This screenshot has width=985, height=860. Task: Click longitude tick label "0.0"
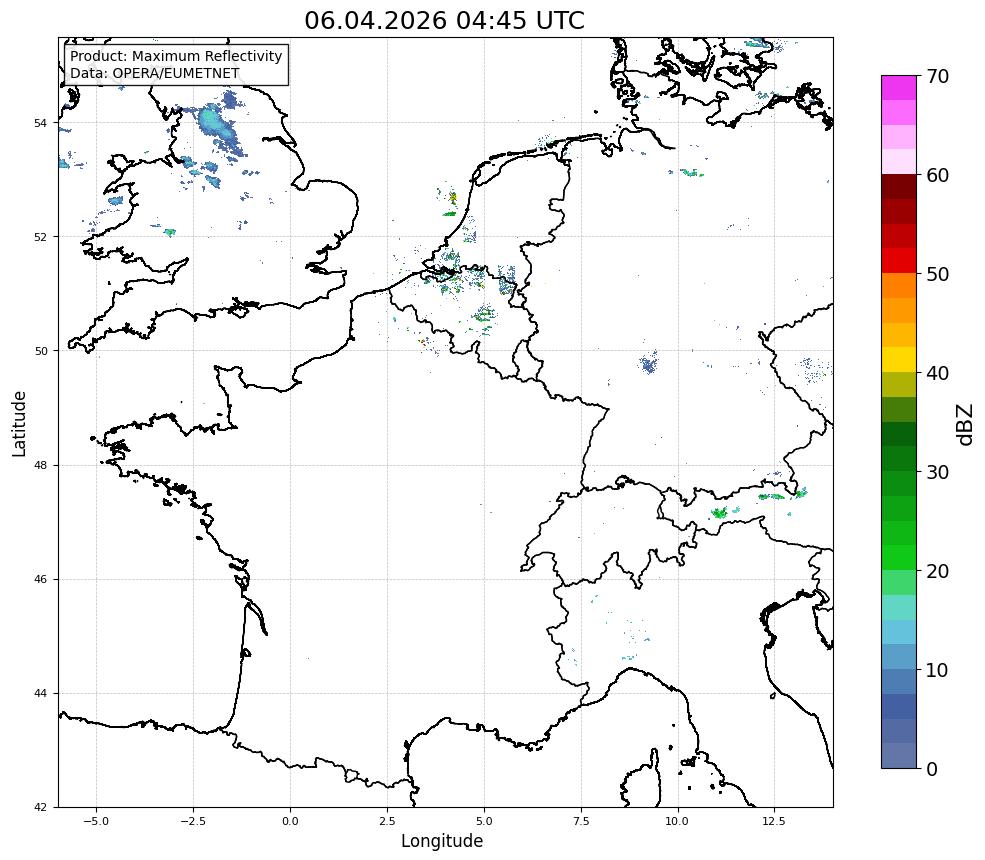tap(290, 821)
